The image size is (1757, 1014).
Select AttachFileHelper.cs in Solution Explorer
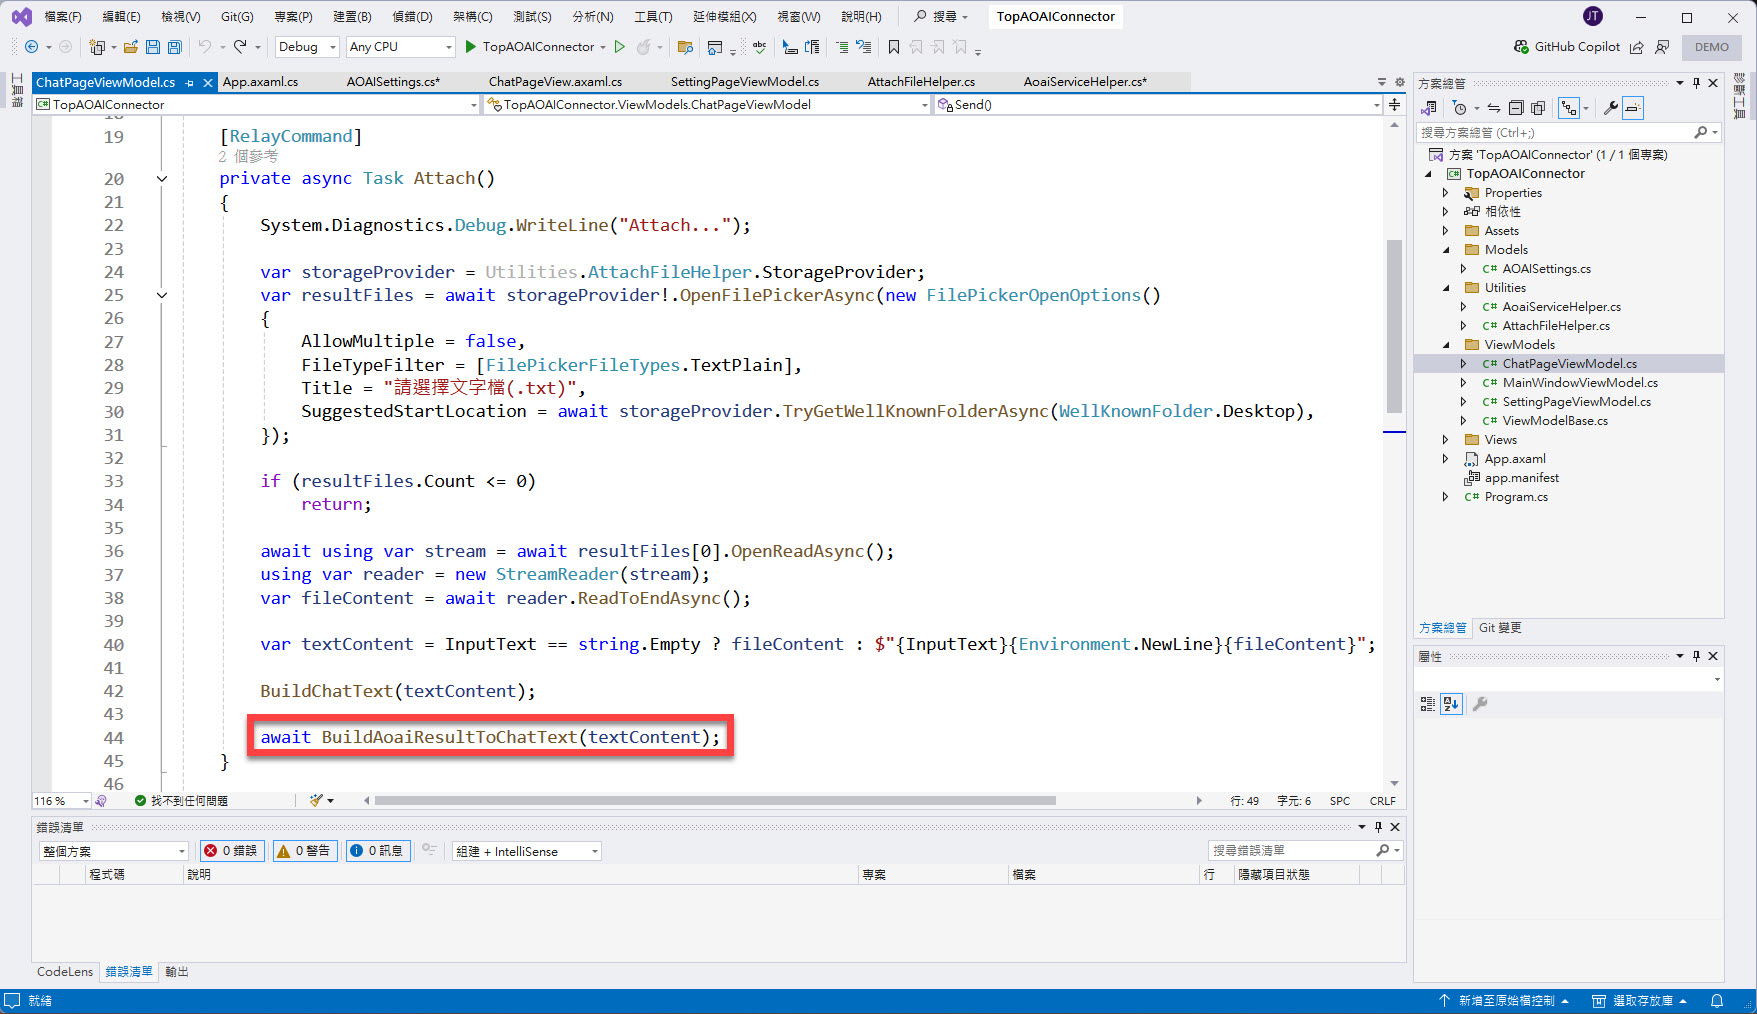1556,326
